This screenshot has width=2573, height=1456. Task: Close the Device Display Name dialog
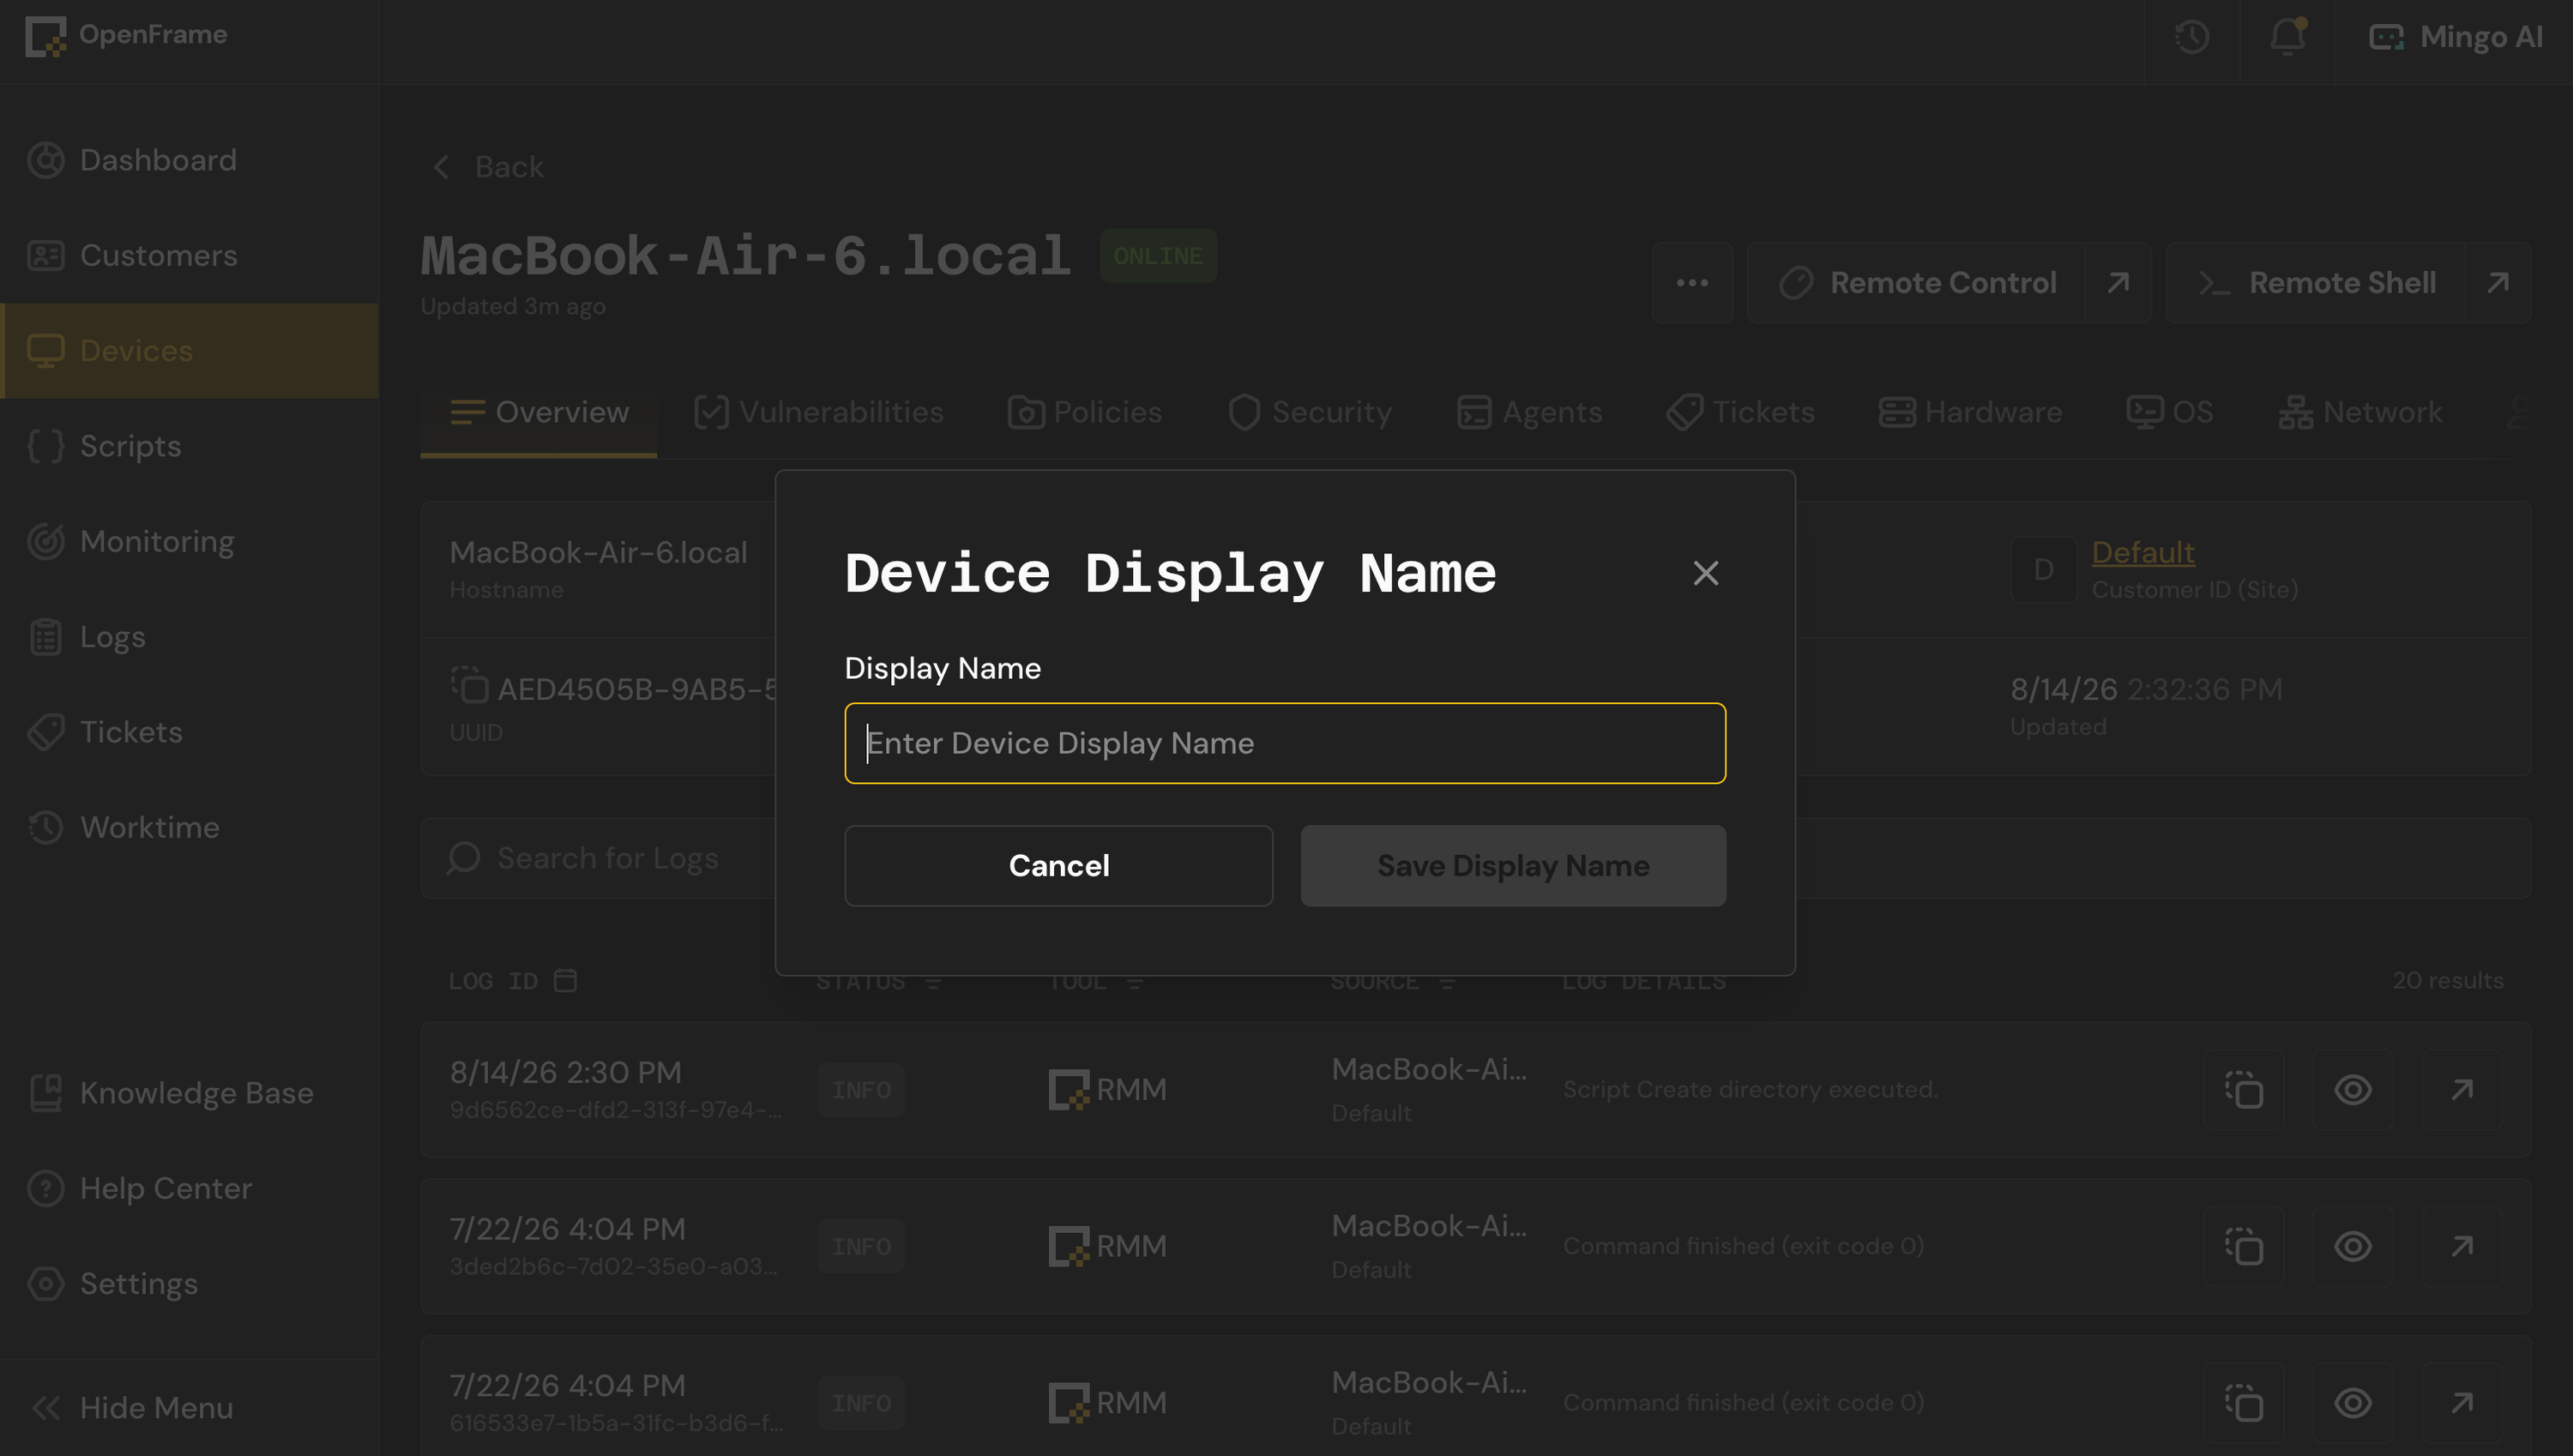point(1705,573)
